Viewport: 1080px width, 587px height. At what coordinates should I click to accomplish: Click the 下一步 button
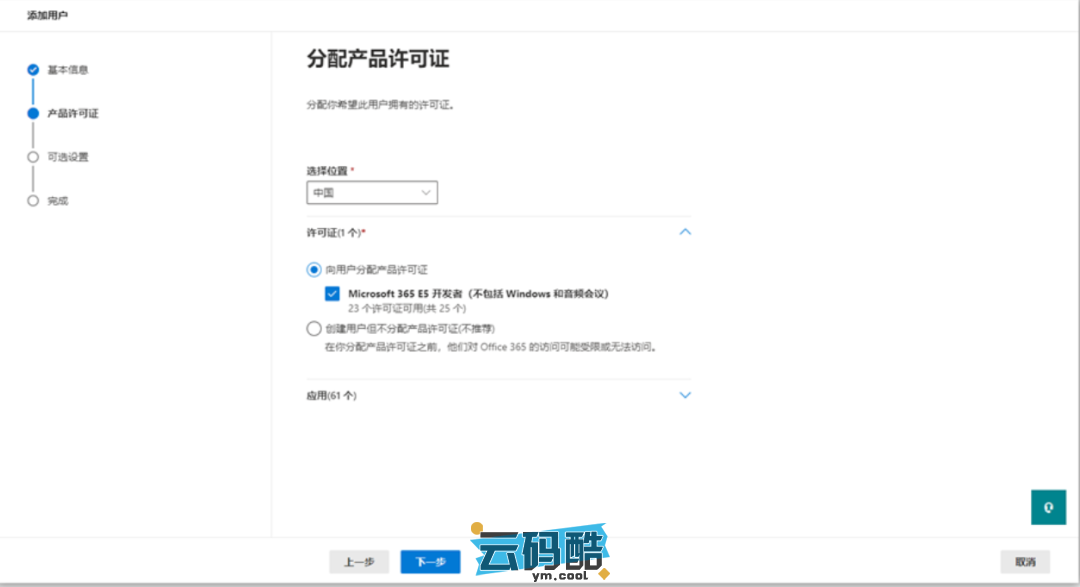(430, 562)
